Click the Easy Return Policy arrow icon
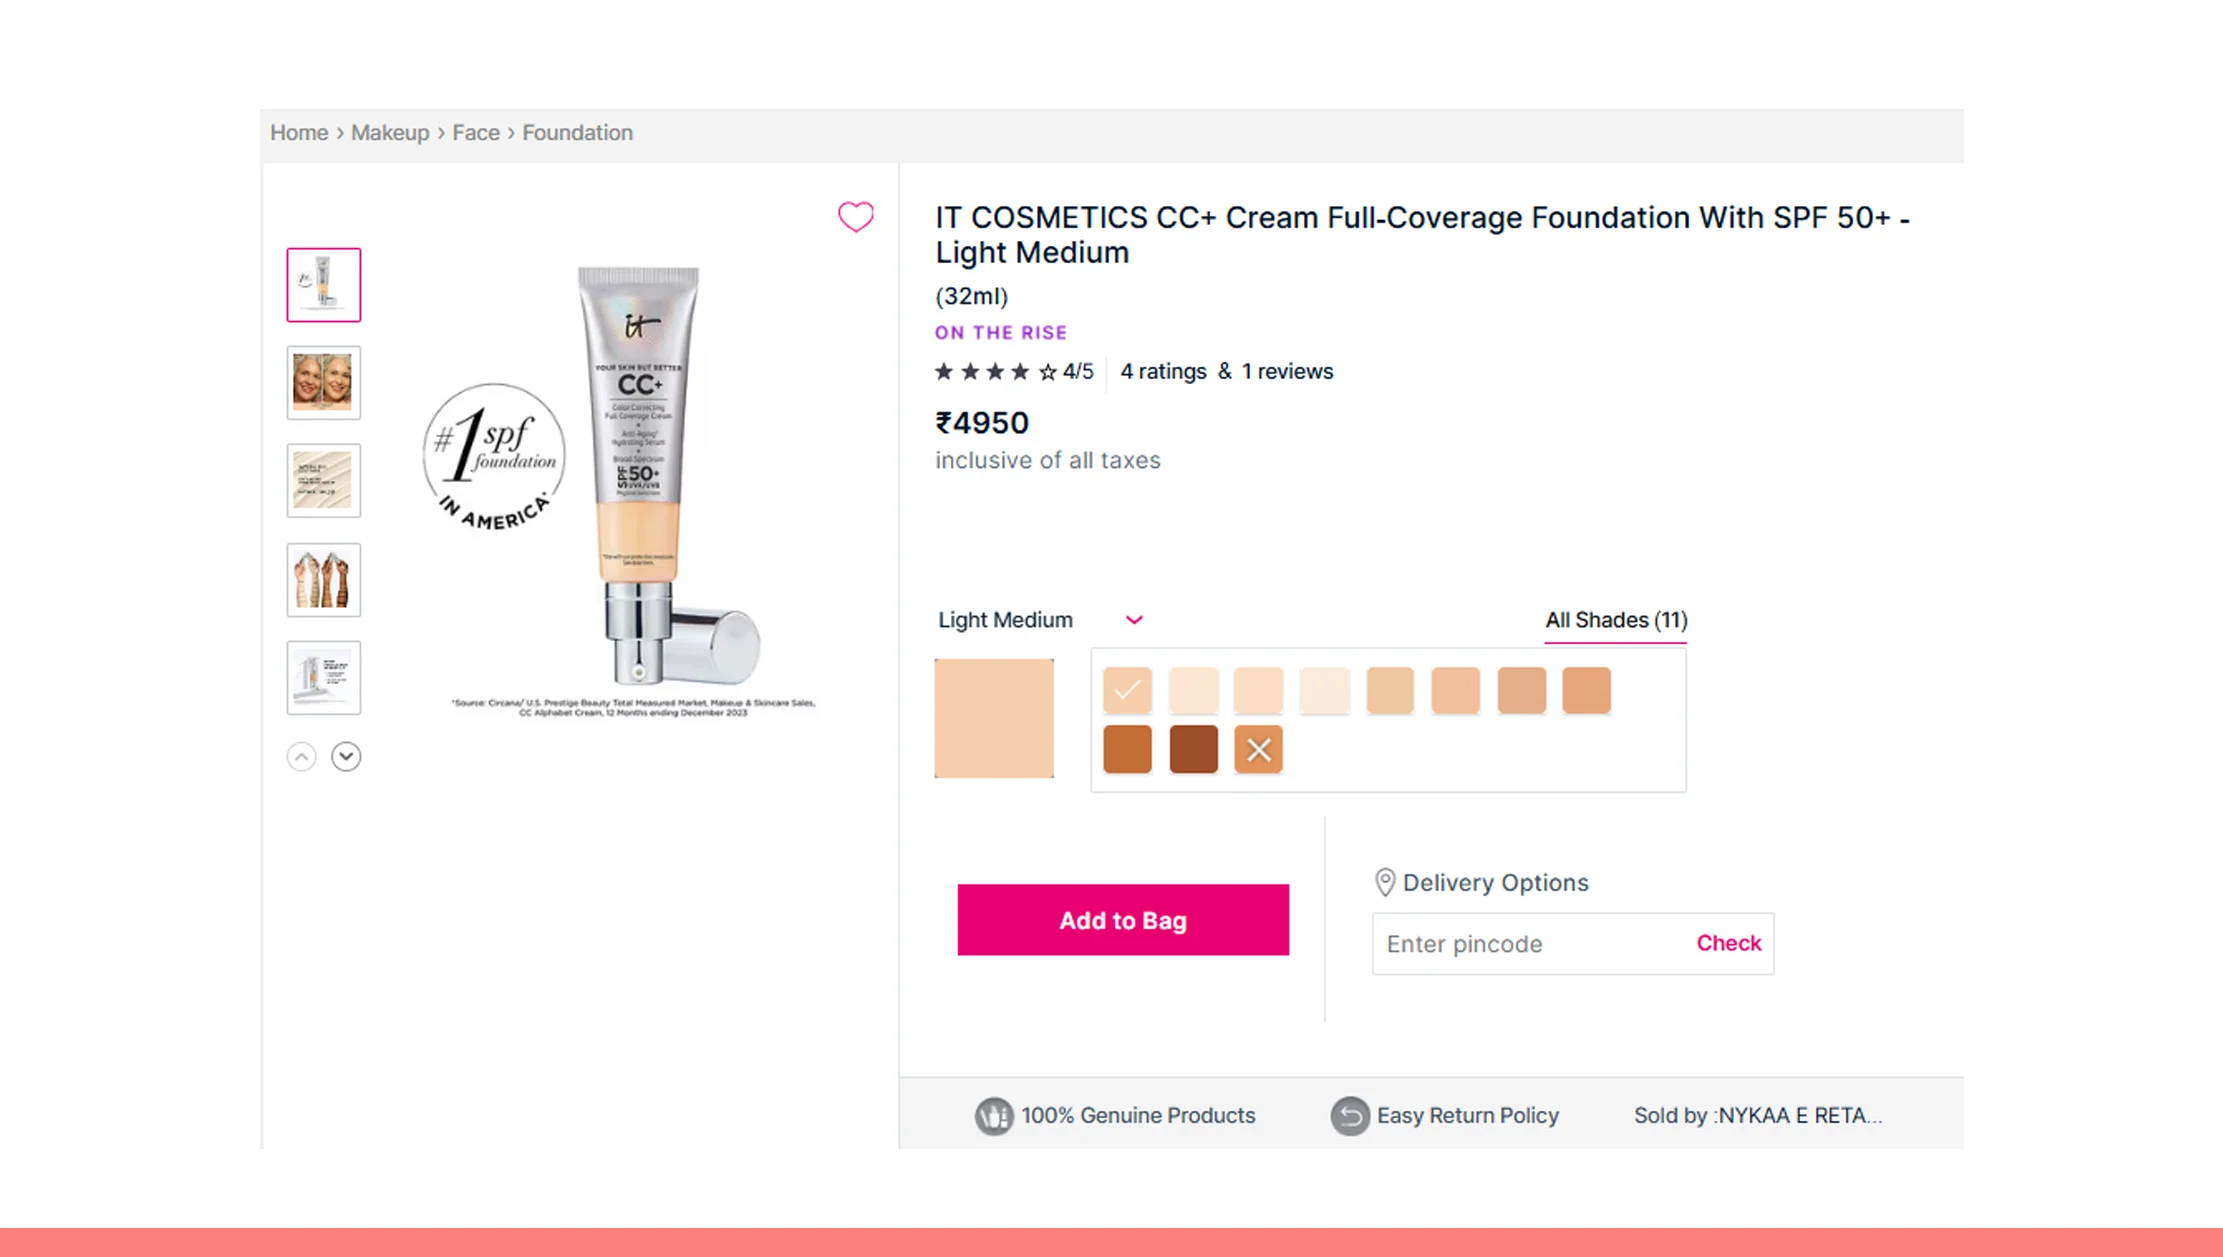The width and height of the screenshot is (2223, 1257). coord(1349,1115)
